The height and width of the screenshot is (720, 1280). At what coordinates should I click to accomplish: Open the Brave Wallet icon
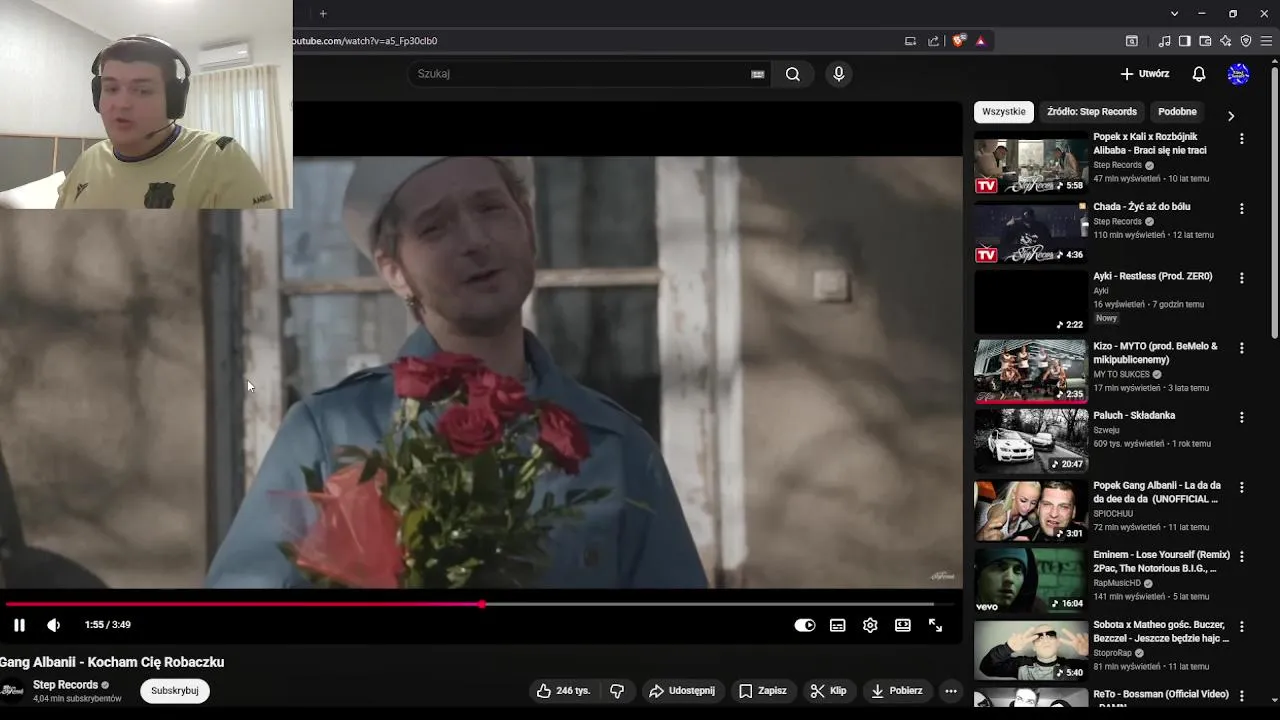pos(1205,41)
